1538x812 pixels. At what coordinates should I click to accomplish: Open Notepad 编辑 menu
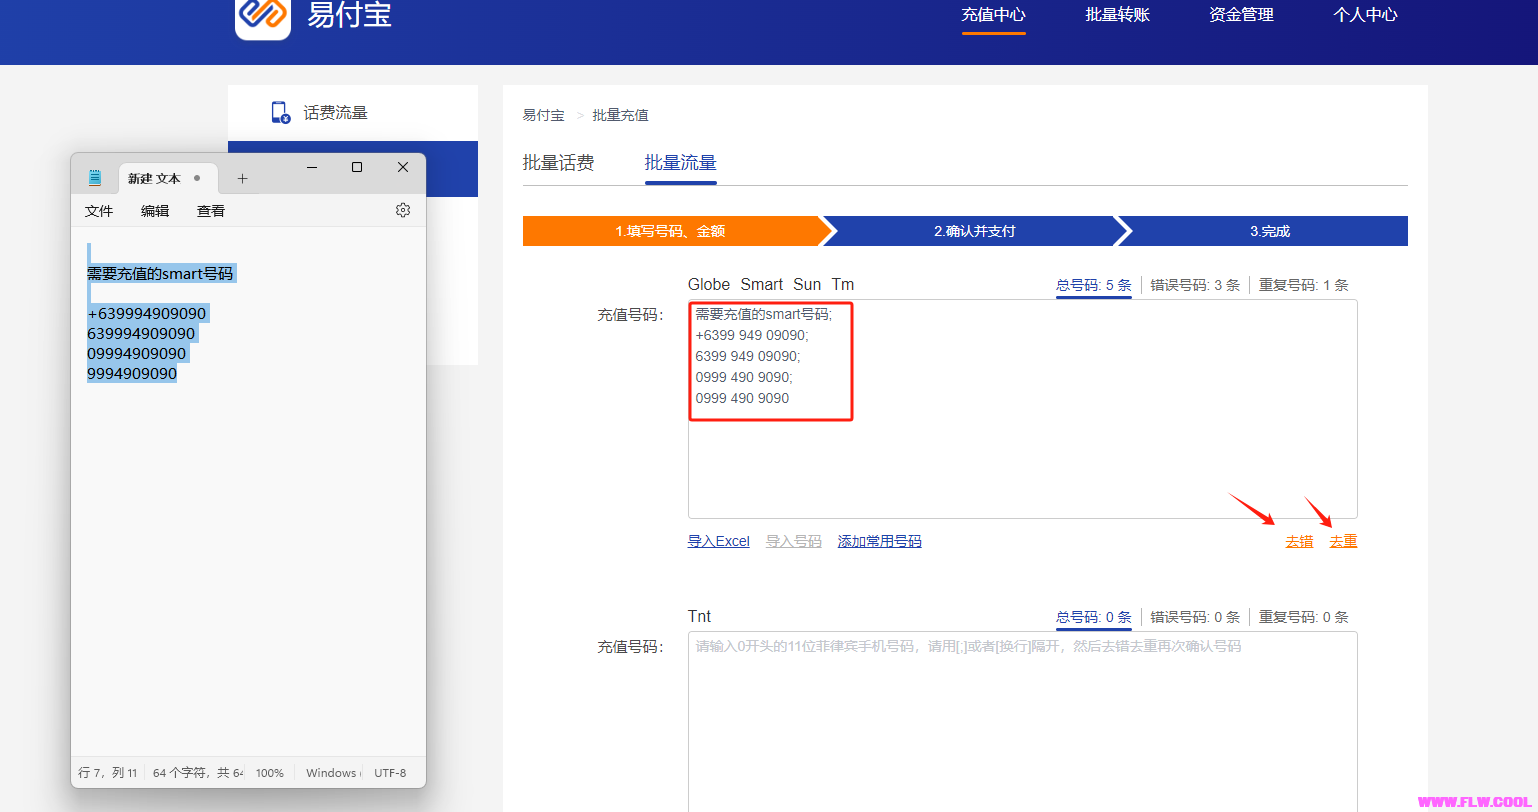(155, 211)
